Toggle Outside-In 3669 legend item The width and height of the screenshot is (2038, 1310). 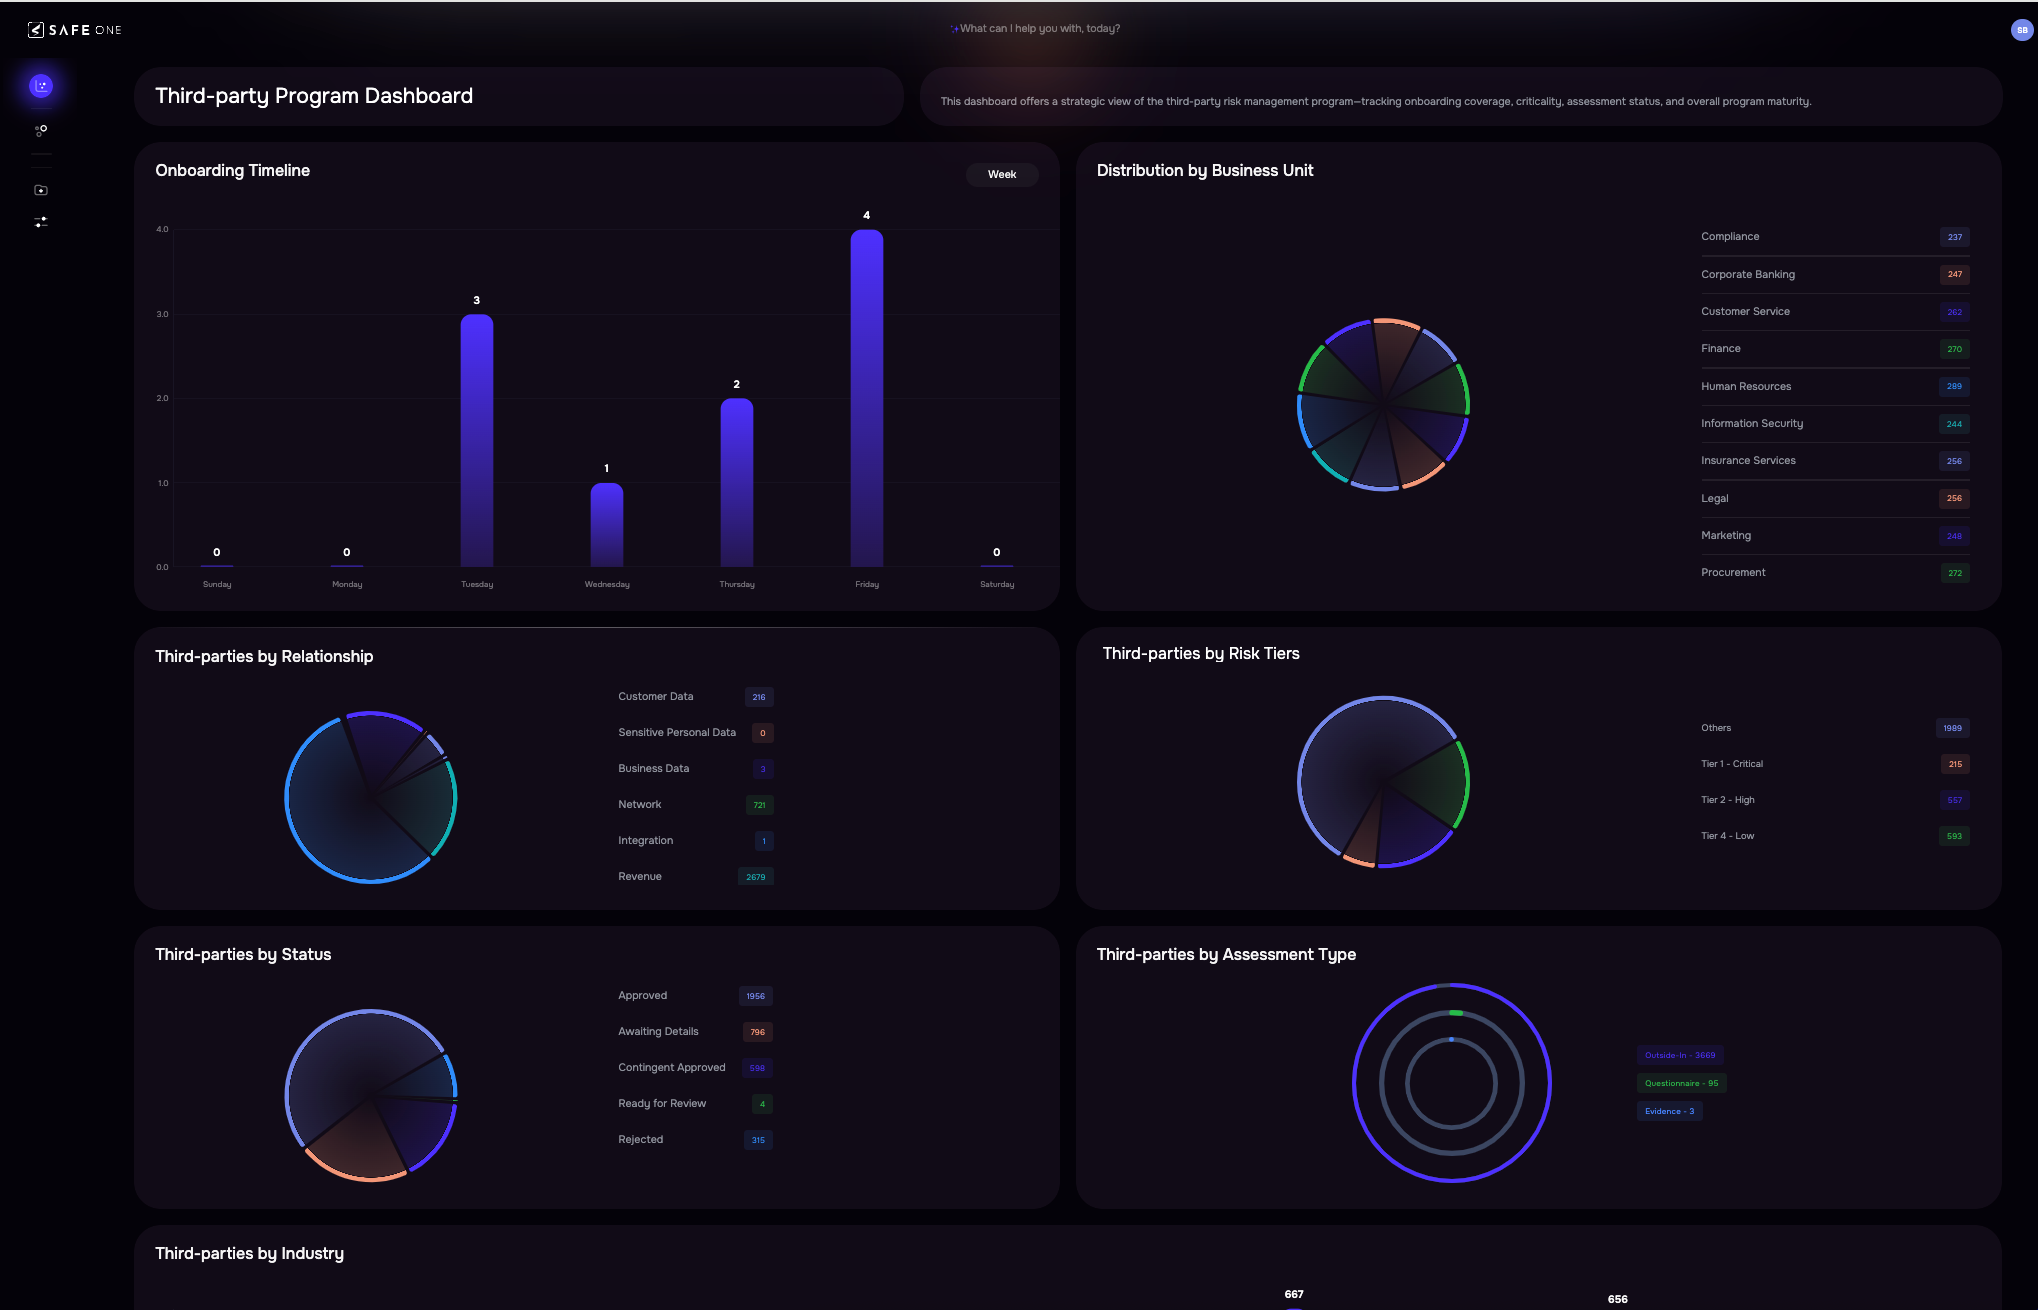[1679, 1055]
